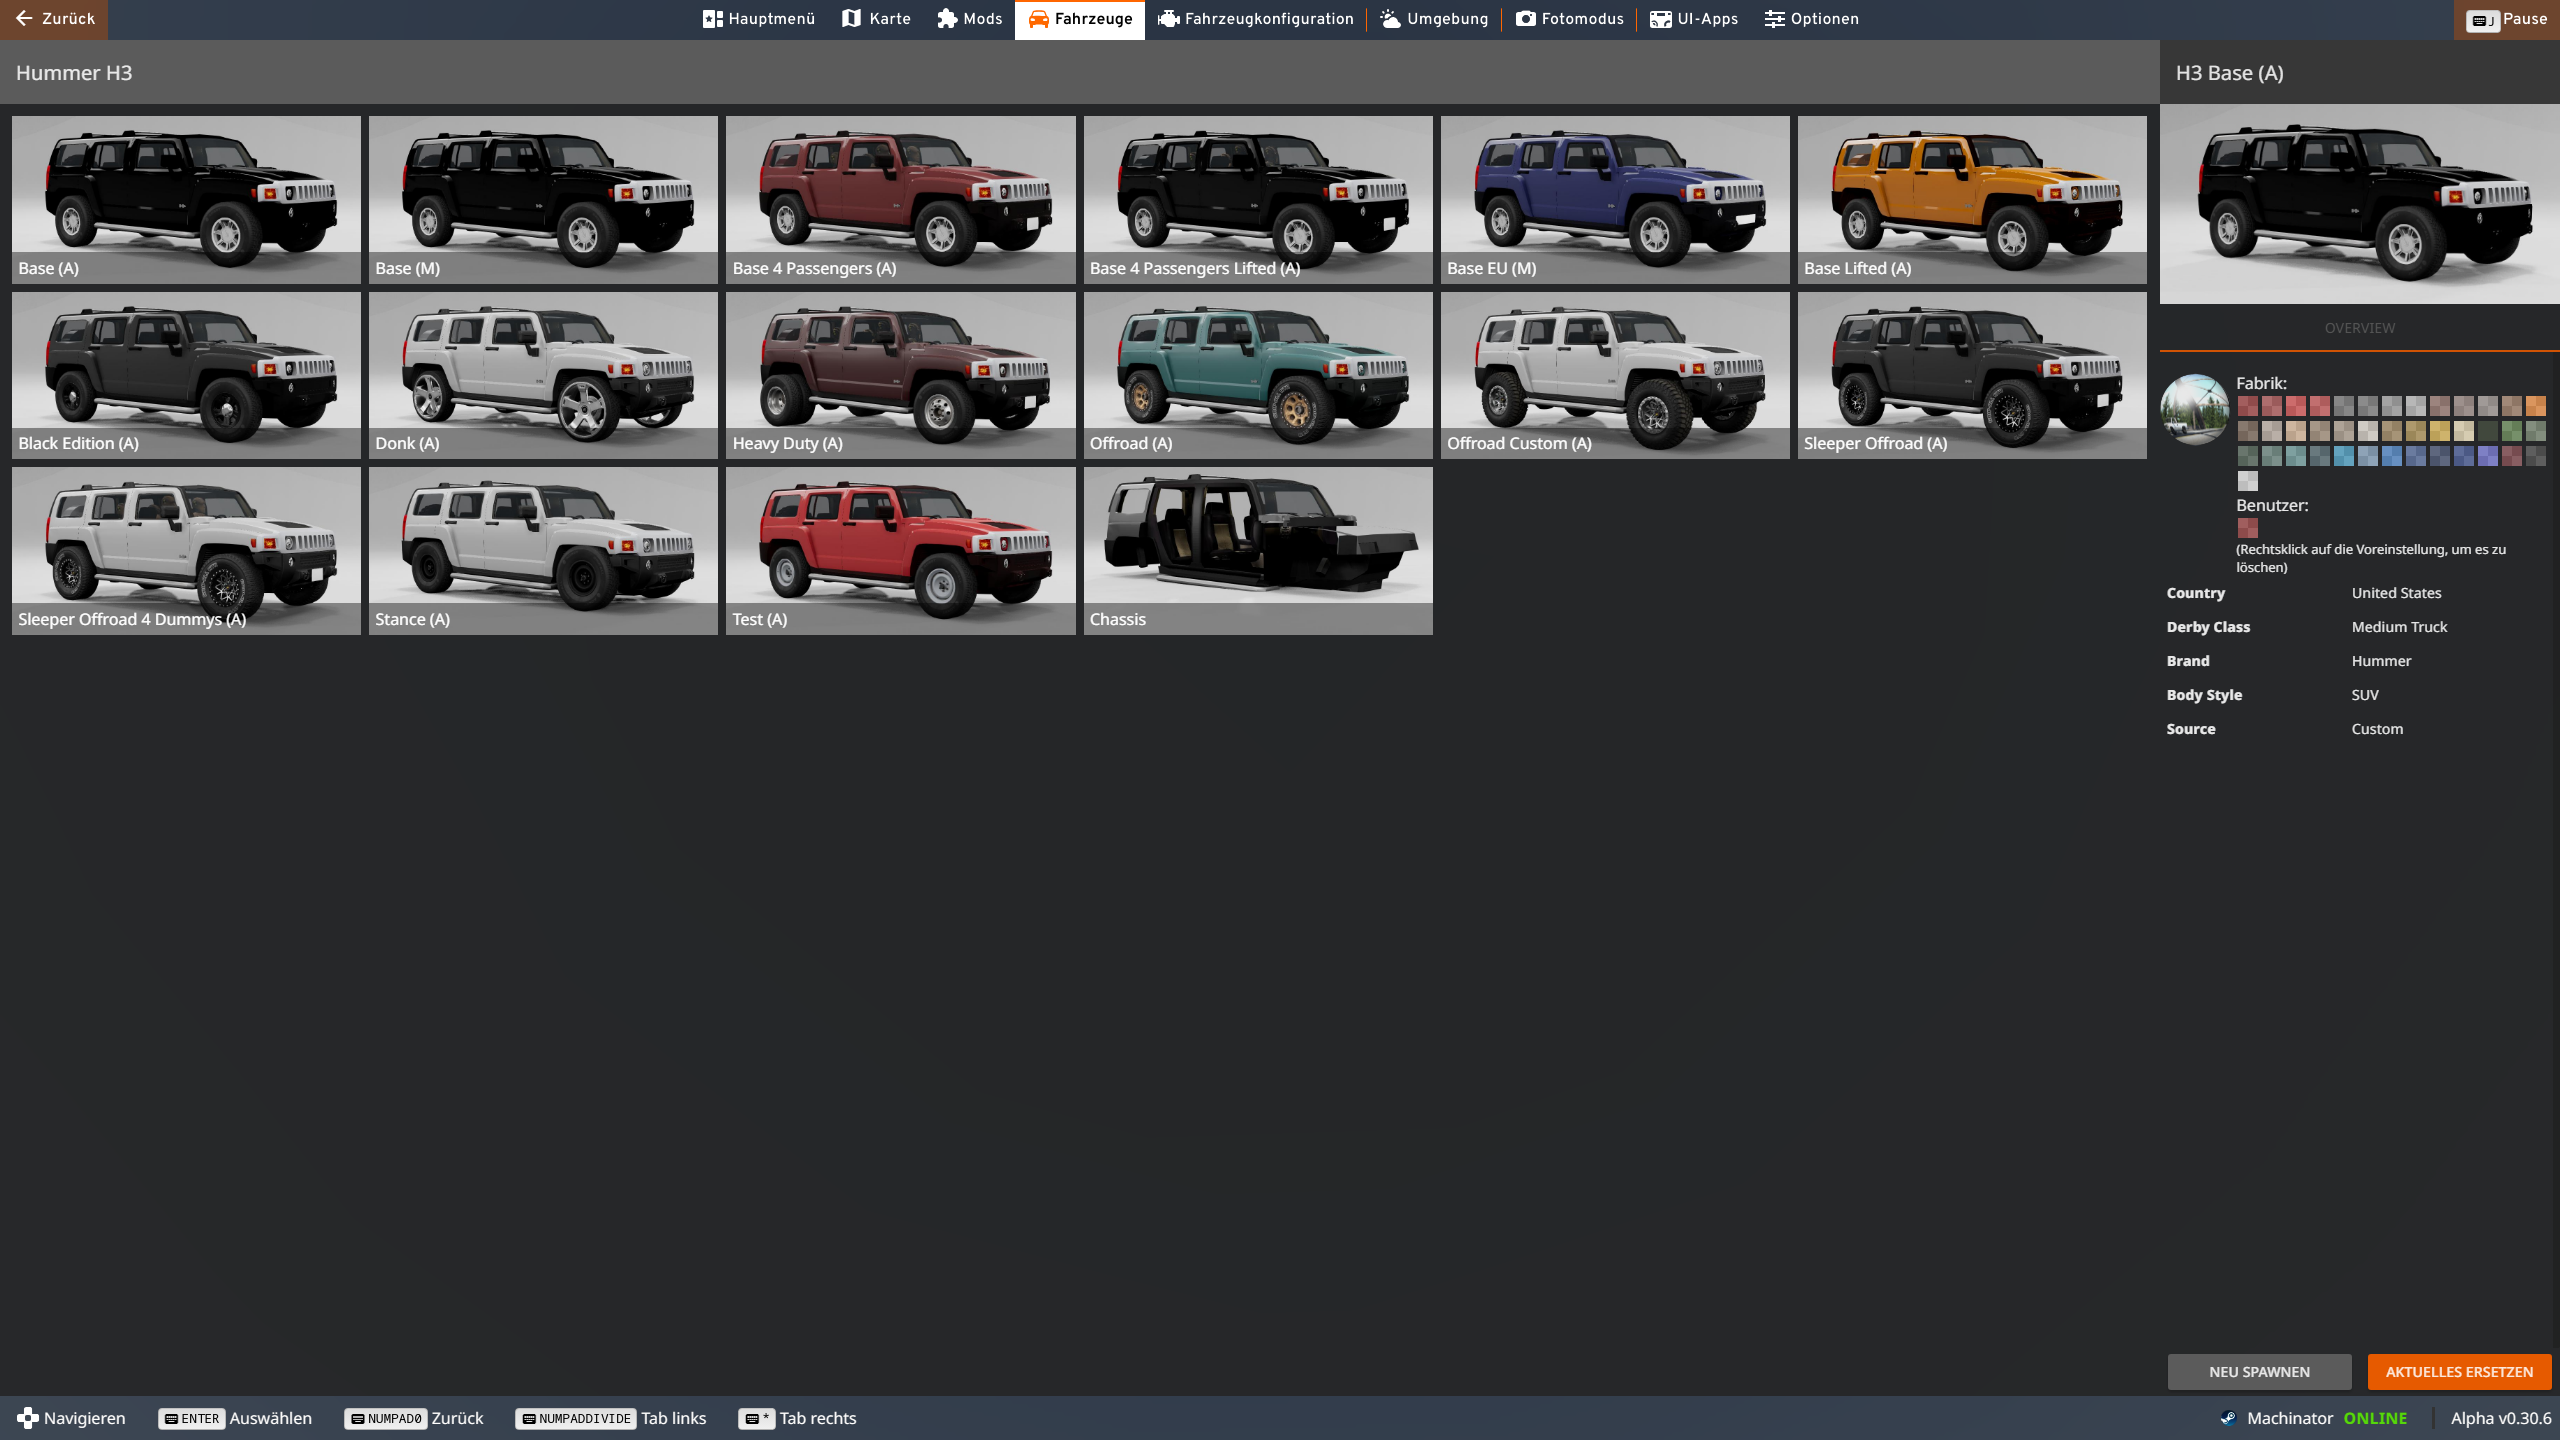The height and width of the screenshot is (1440, 2560).
Task: Select Black Edition (A) configuration
Action: click(186, 375)
